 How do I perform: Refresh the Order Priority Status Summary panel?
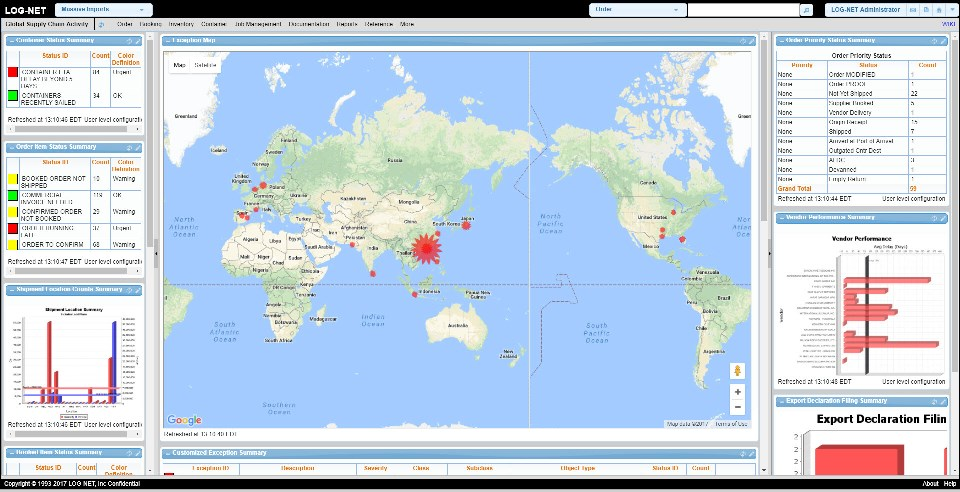click(935, 41)
